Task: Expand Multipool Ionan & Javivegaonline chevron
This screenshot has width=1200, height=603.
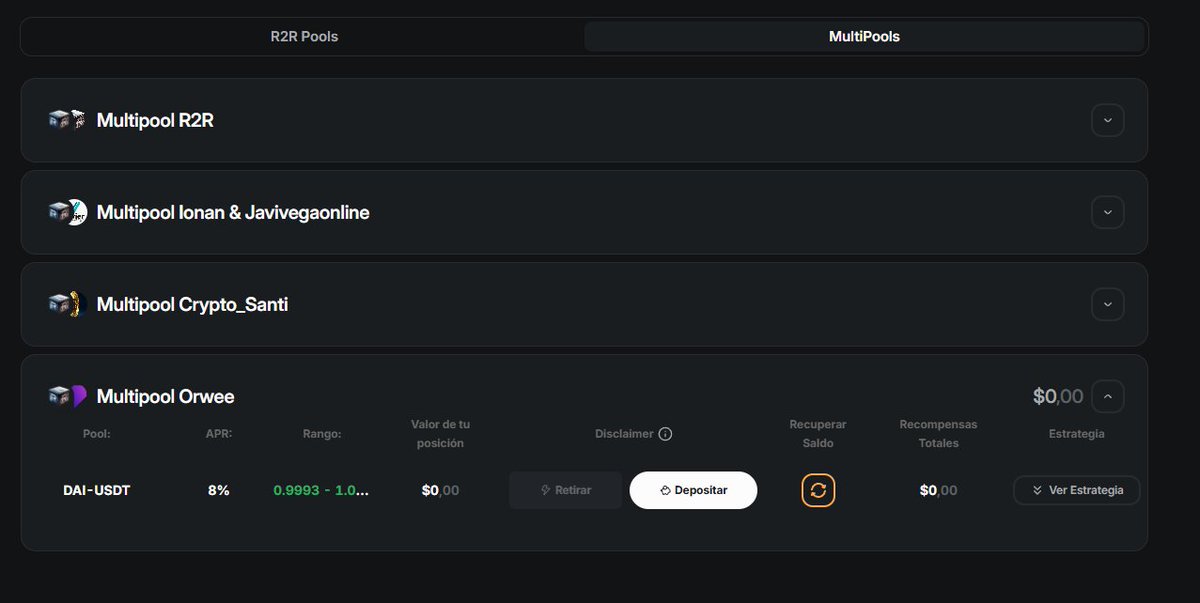Action: coord(1107,212)
